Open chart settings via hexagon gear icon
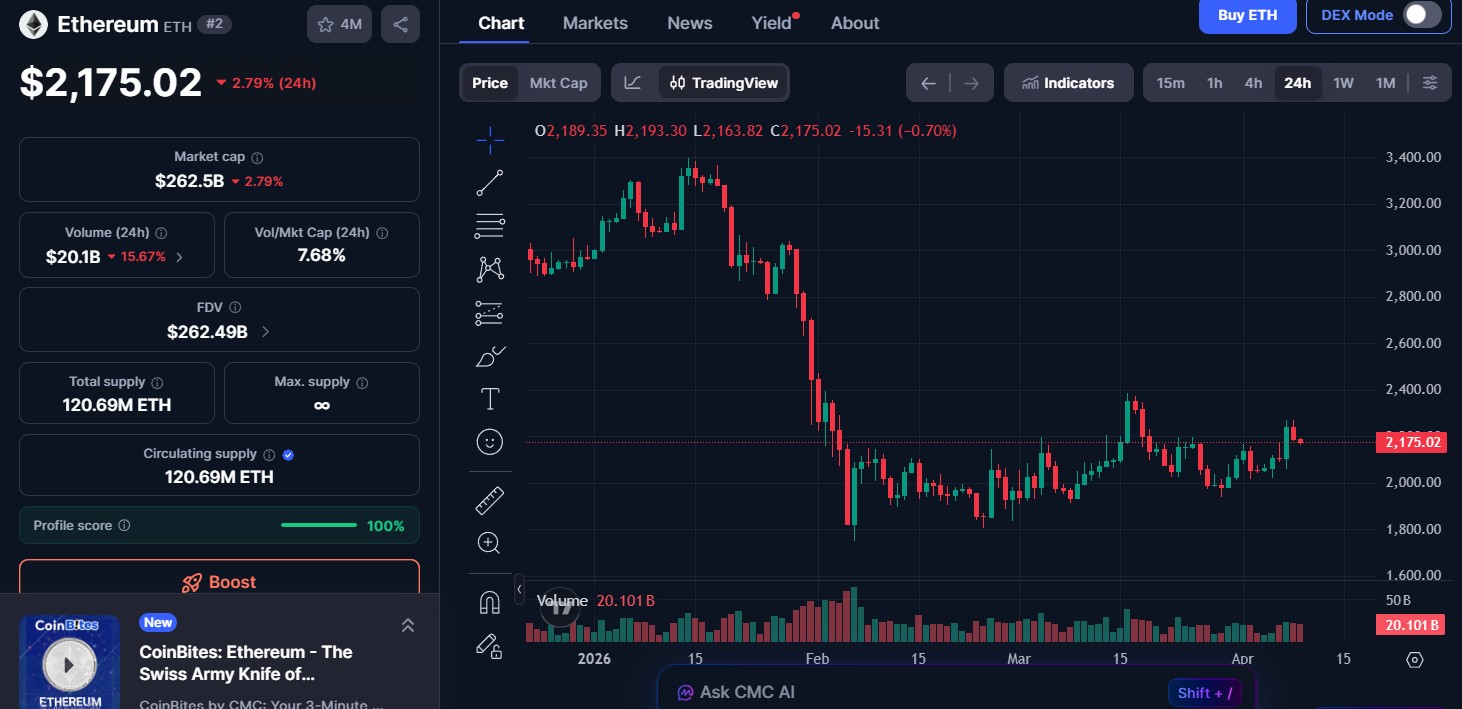Screen dimensions: 1462x709 [x=1413, y=659]
